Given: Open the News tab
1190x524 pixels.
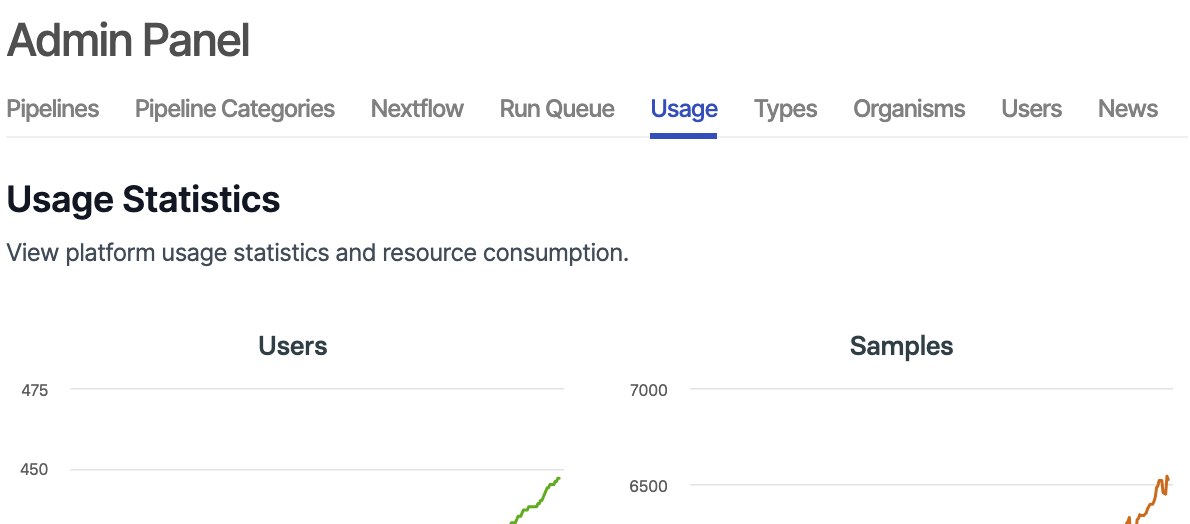Looking at the screenshot, I should point(1127,109).
